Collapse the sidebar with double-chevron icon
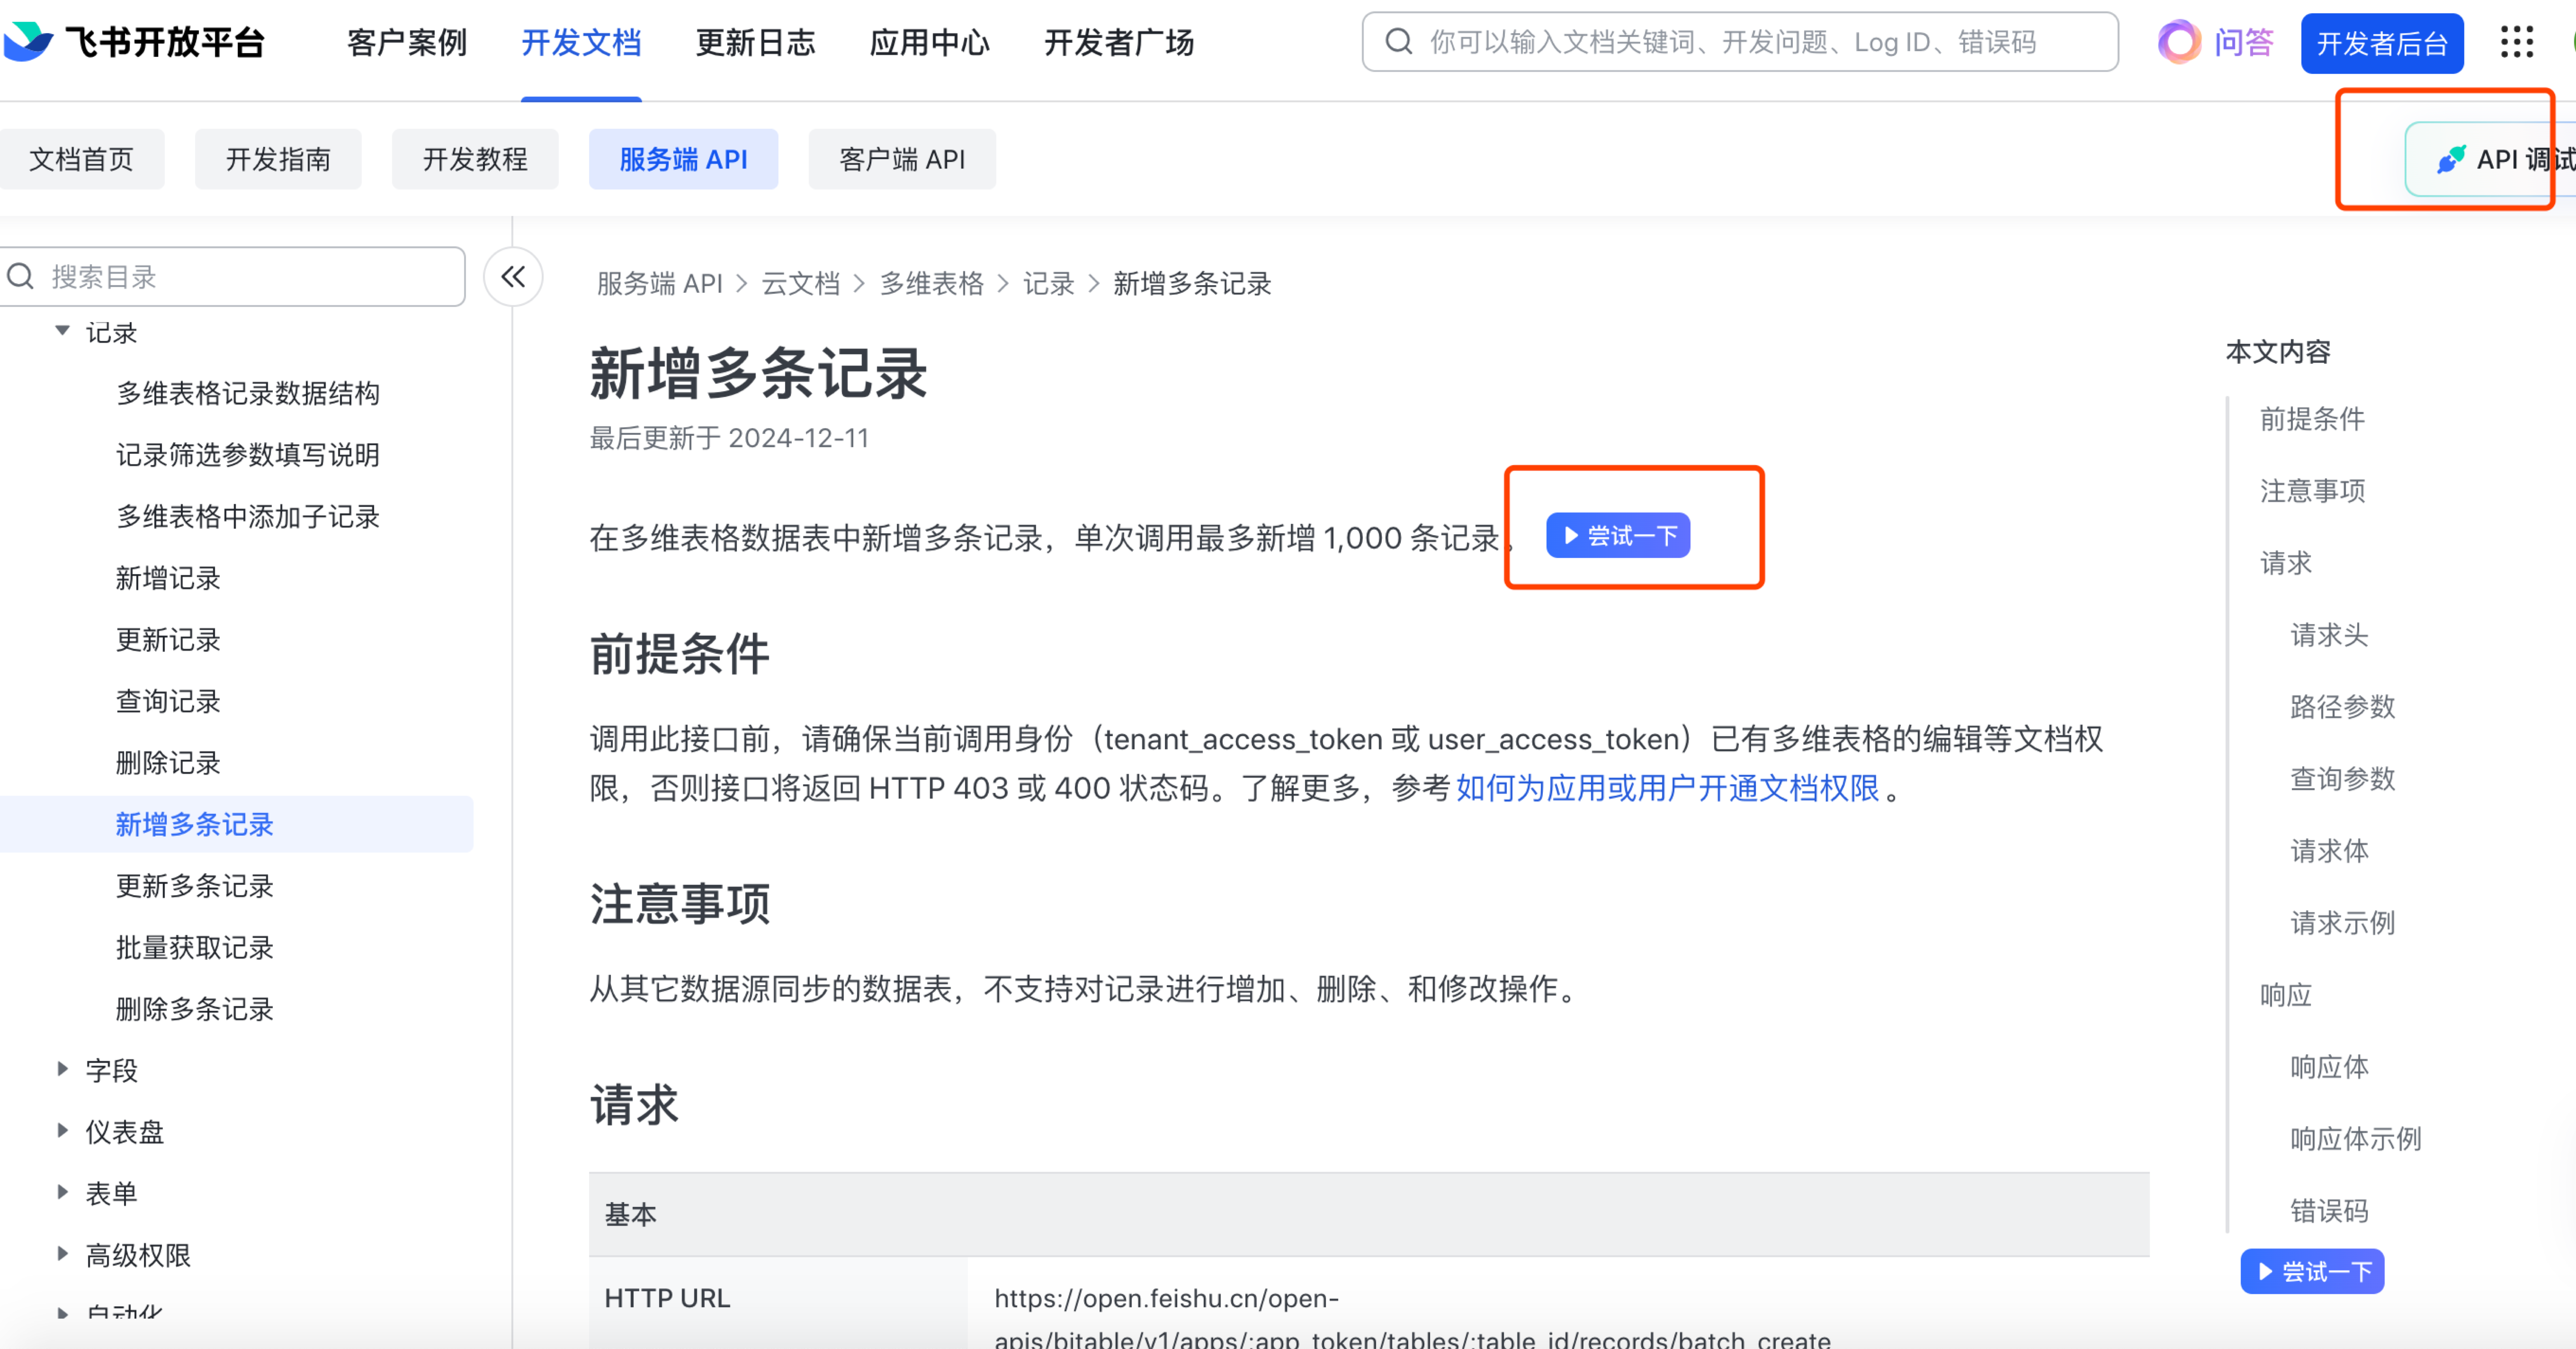This screenshot has width=2576, height=1349. point(513,277)
